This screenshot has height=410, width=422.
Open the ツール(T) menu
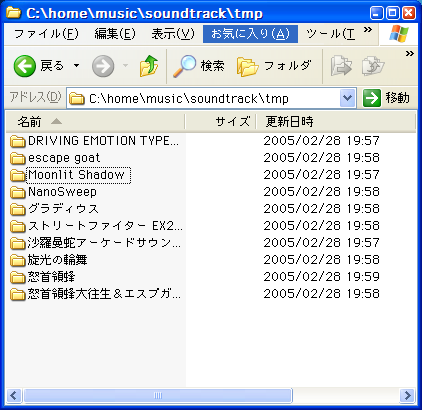pos(330,34)
